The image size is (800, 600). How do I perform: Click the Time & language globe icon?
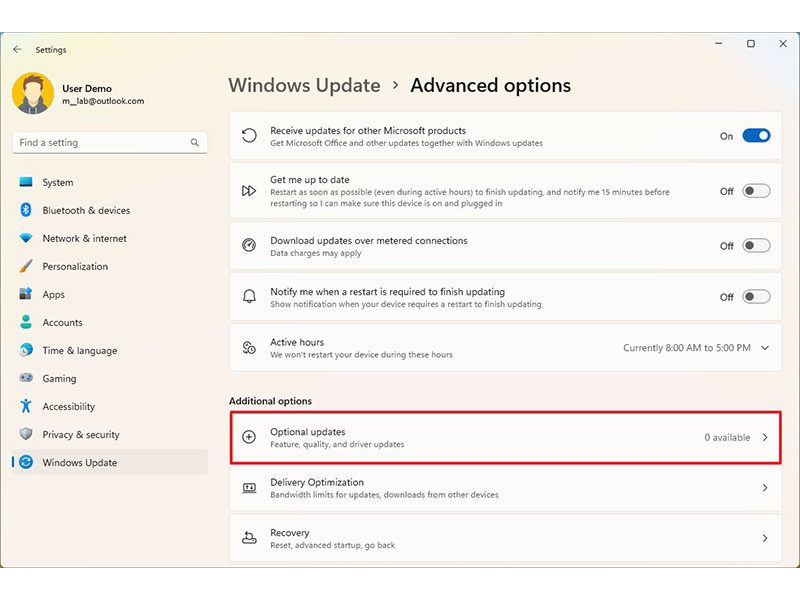pyautogui.click(x=26, y=350)
